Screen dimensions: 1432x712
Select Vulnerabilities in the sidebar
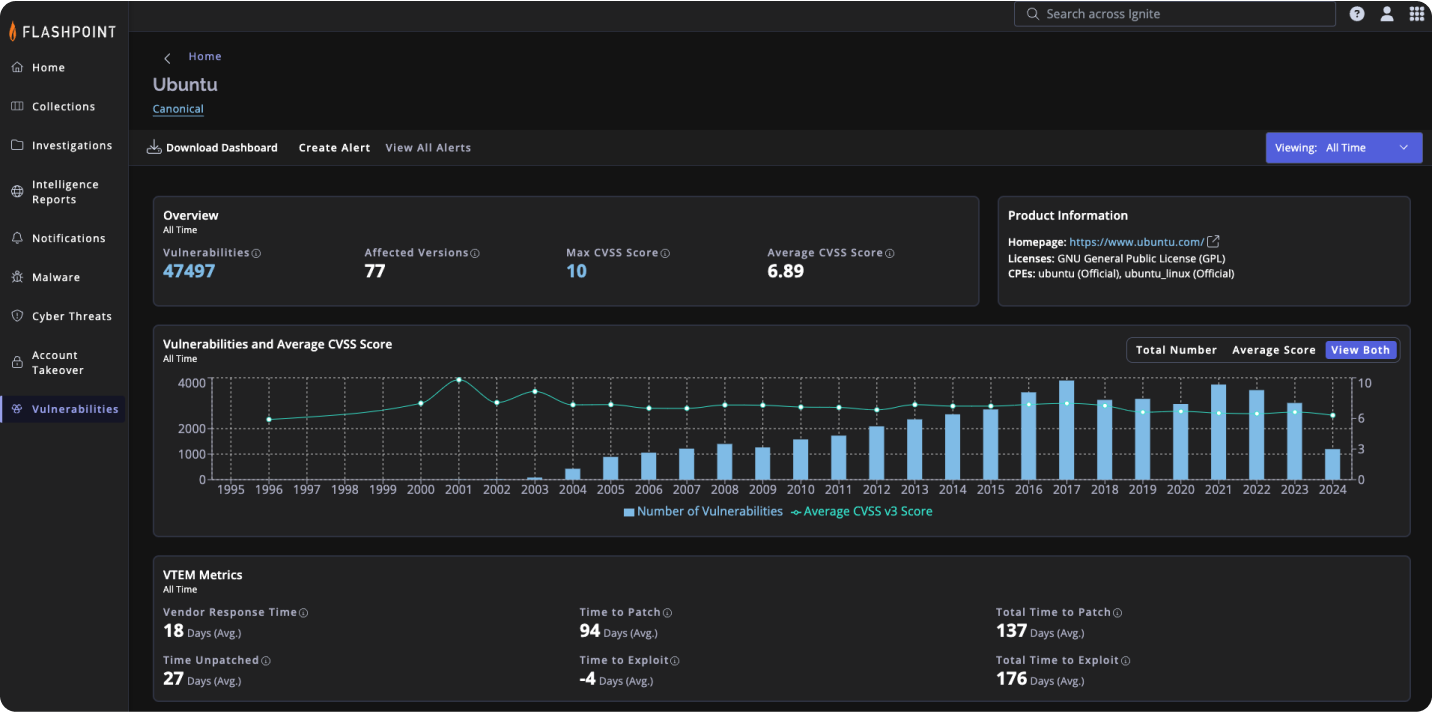click(63, 410)
